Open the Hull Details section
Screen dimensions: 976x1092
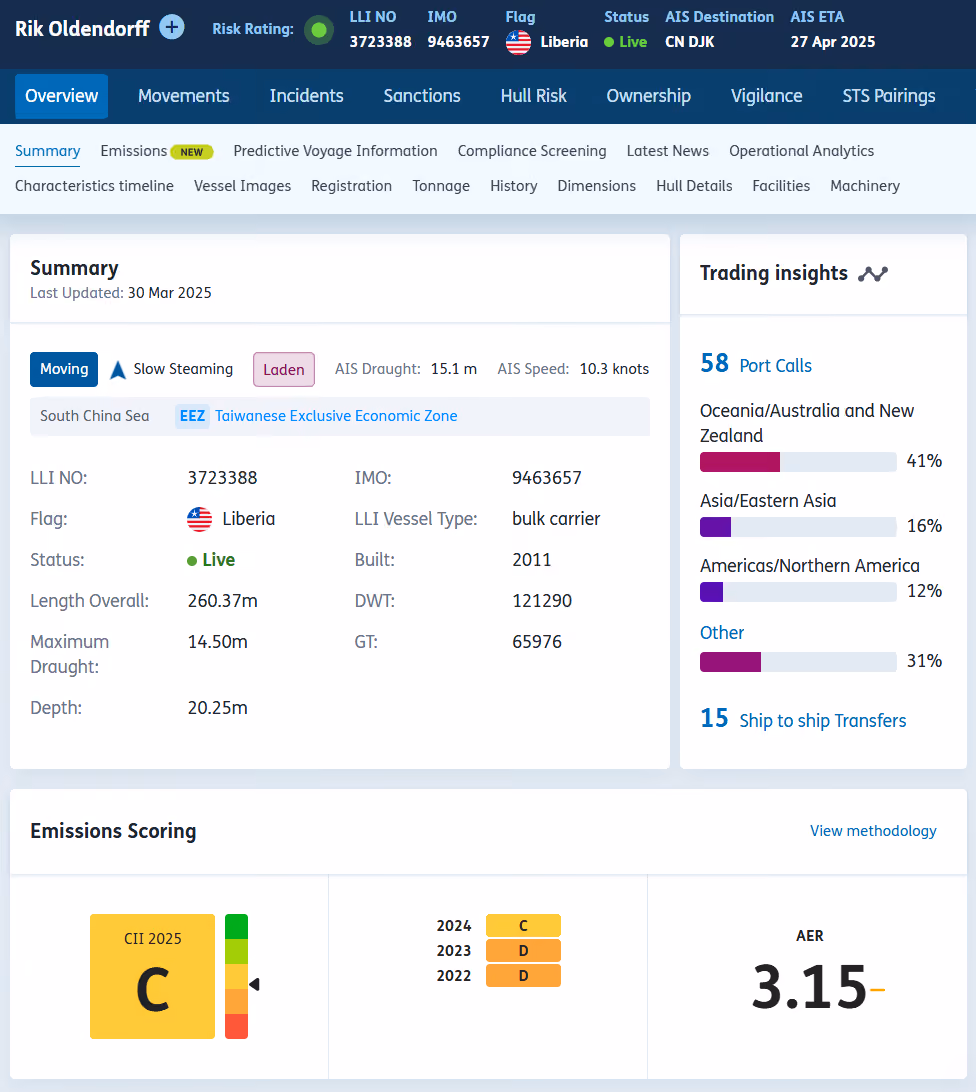pyautogui.click(x=694, y=186)
